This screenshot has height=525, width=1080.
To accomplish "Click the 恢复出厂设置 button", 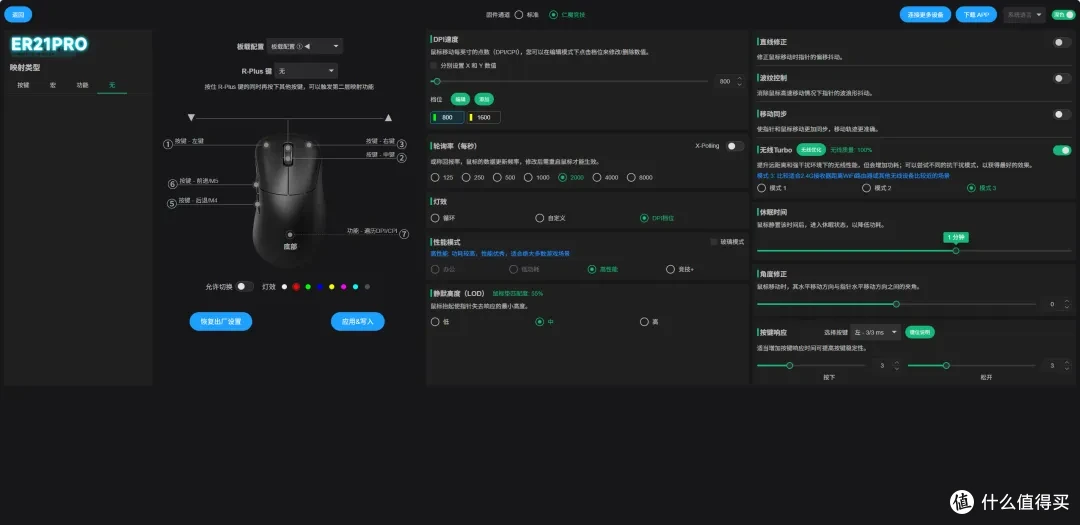I will [x=220, y=322].
